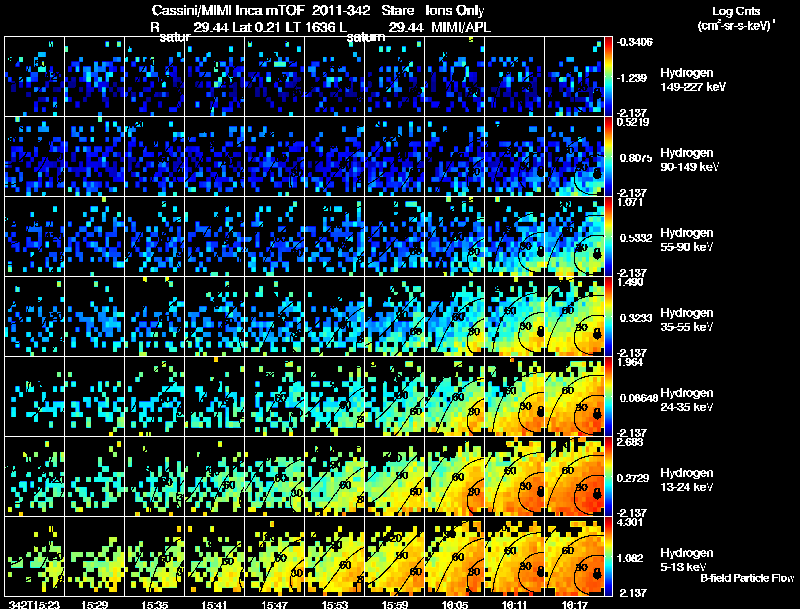This screenshot has width=800, height=609.
Task: Click the B-field Particle Flow text
Action: point(747,578)
